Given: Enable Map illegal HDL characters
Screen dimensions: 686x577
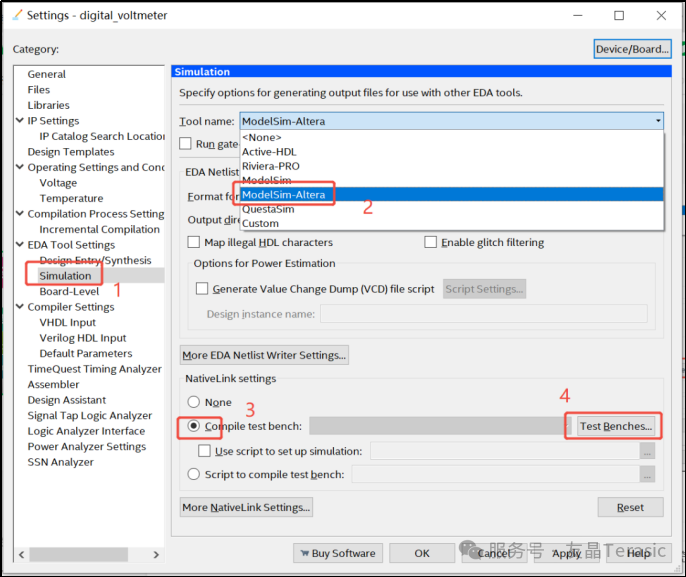Looking at the screenshot, I should (193, 242).
